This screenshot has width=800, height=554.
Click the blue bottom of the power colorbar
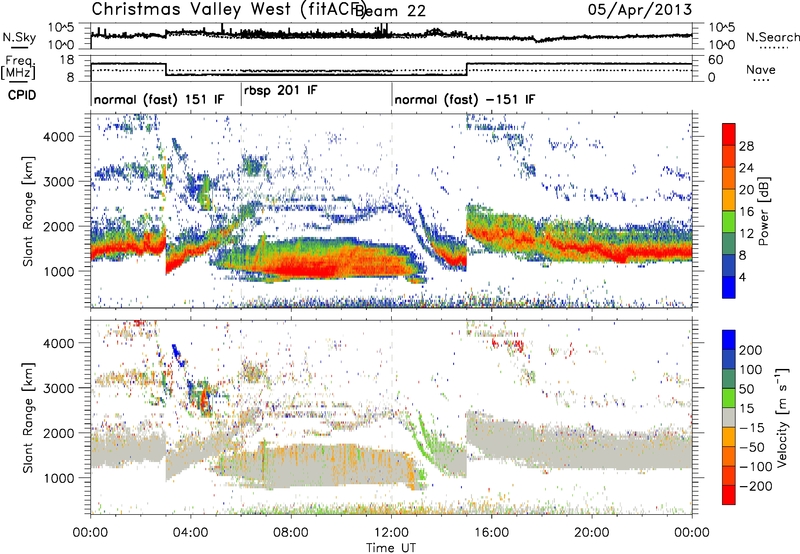(729, 287)
